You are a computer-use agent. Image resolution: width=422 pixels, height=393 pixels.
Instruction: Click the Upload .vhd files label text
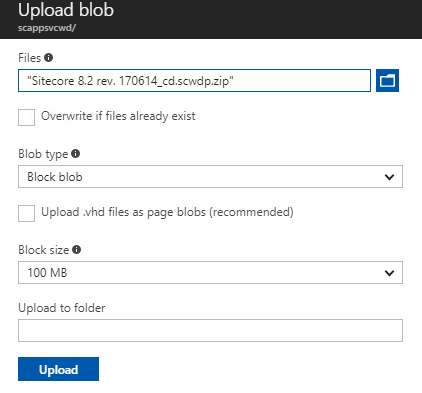[x=167, y=212]
